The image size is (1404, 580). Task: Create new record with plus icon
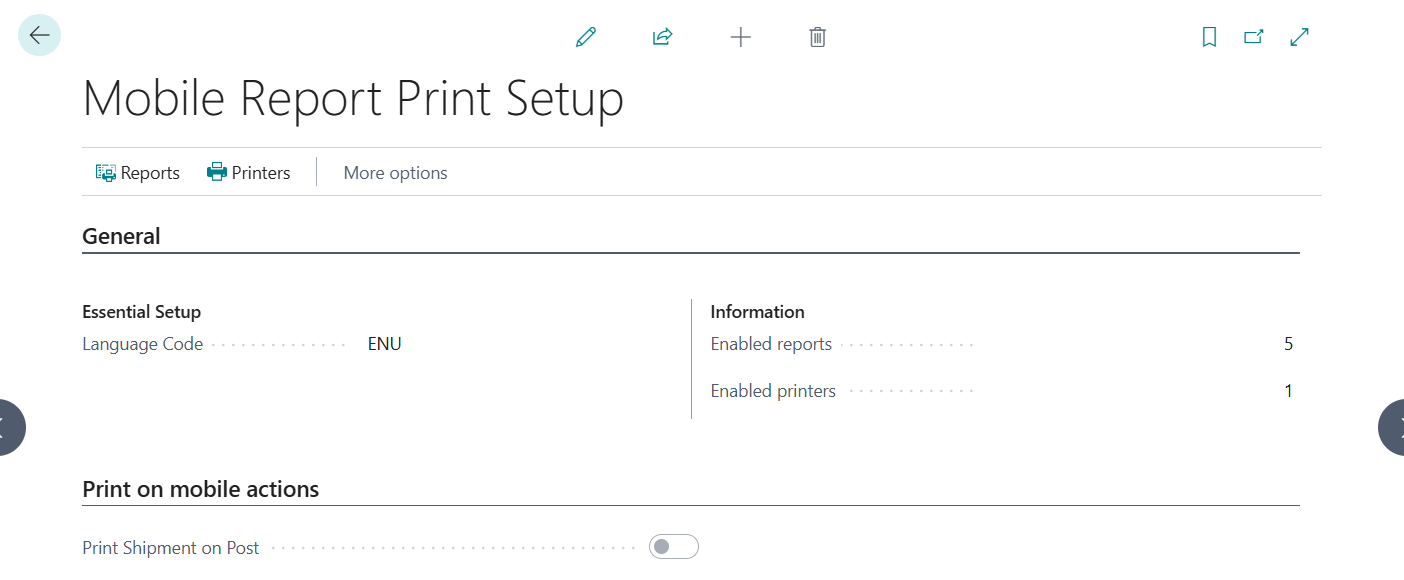pos(740,37)
